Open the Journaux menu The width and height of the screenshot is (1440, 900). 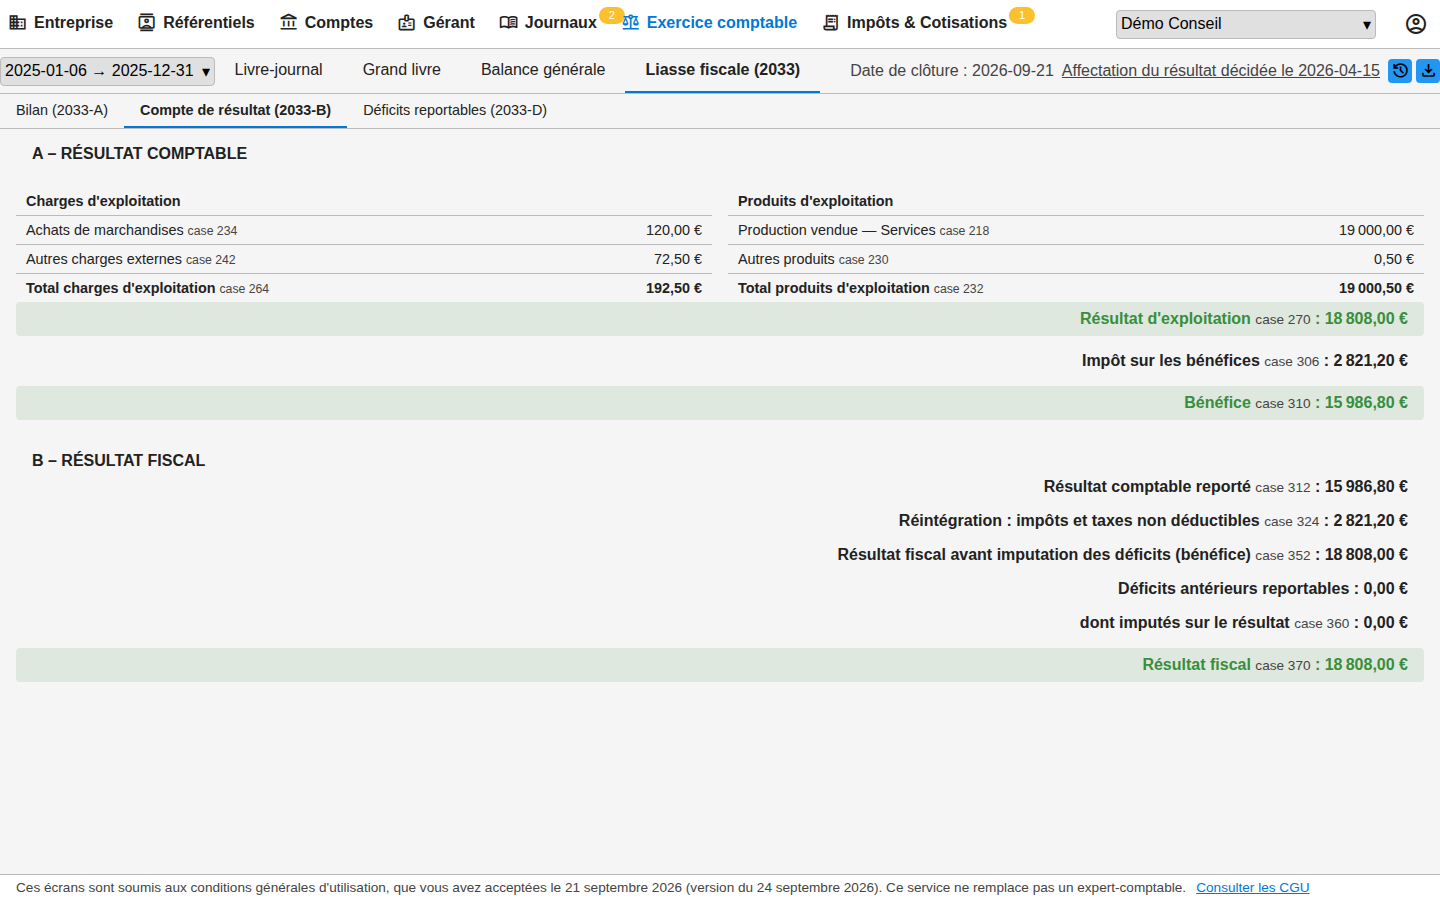tap(548, 22)
